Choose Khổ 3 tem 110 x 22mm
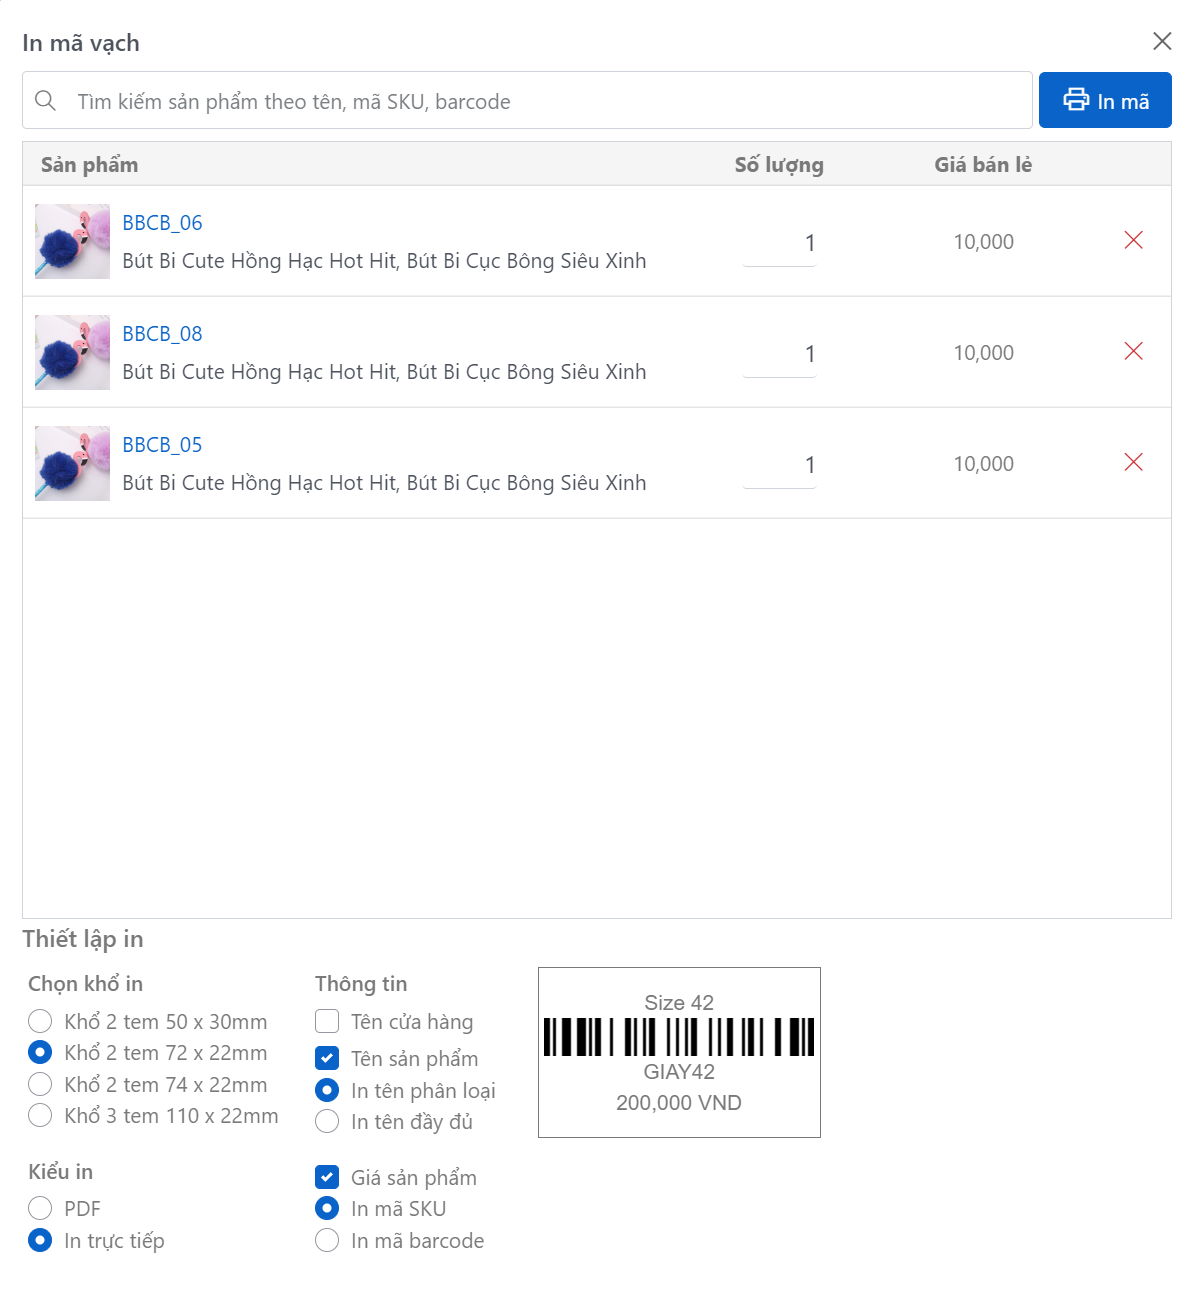The height and width of the screenshot is (1306, 1192). (x=40, y=1115)
